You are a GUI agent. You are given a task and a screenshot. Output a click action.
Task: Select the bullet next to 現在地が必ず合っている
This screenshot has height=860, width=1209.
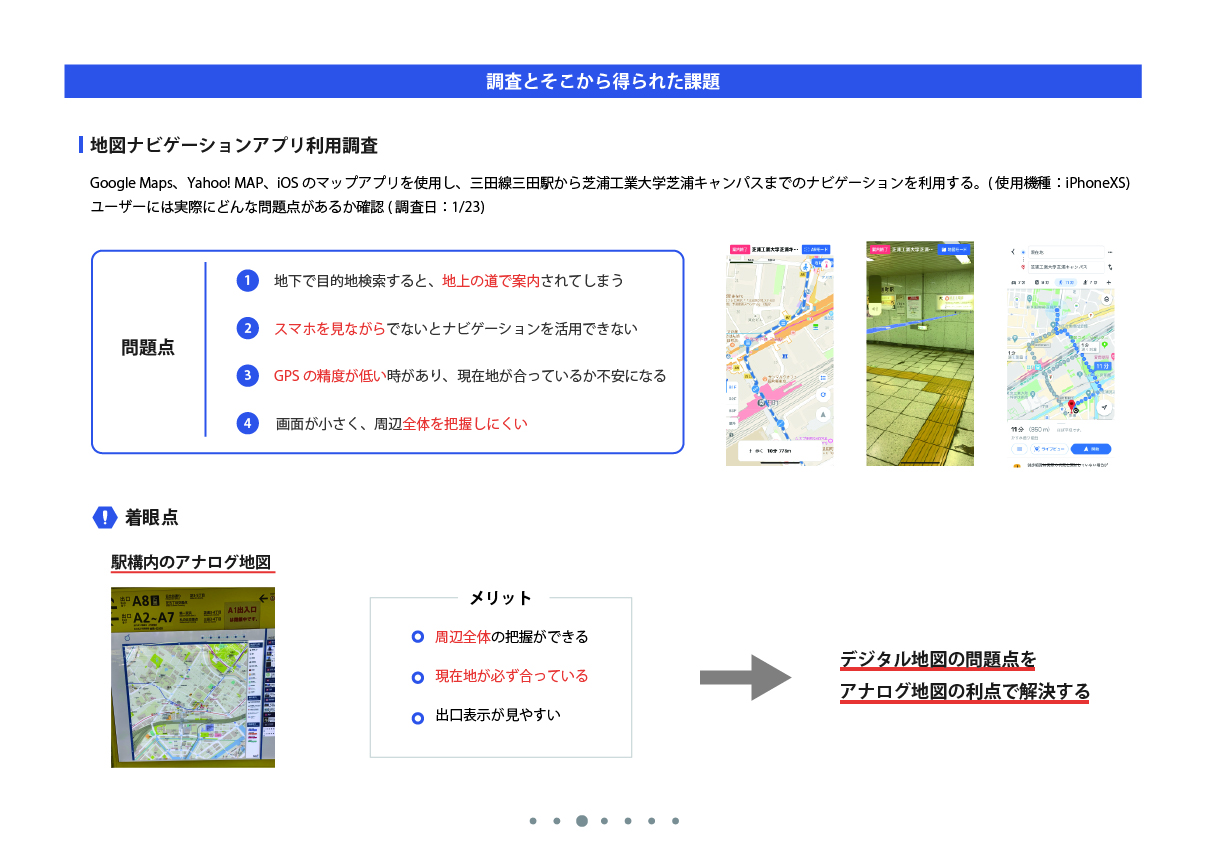point(418,677)
